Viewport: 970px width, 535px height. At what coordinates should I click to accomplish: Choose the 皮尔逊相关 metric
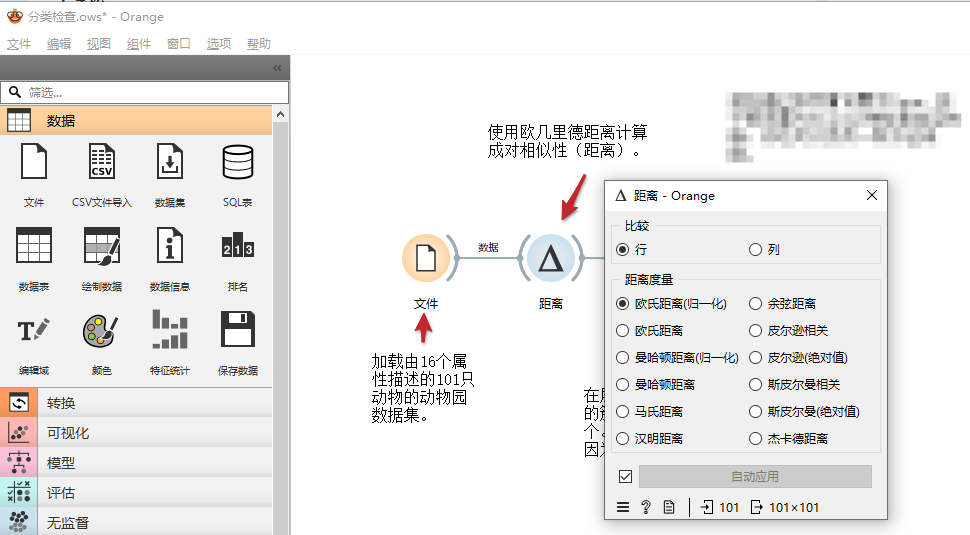[x=789, y=331]
